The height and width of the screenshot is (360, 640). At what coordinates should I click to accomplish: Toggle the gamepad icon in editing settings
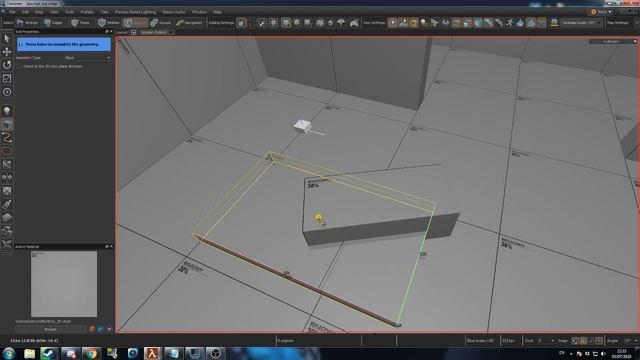[x=354, y=23]
